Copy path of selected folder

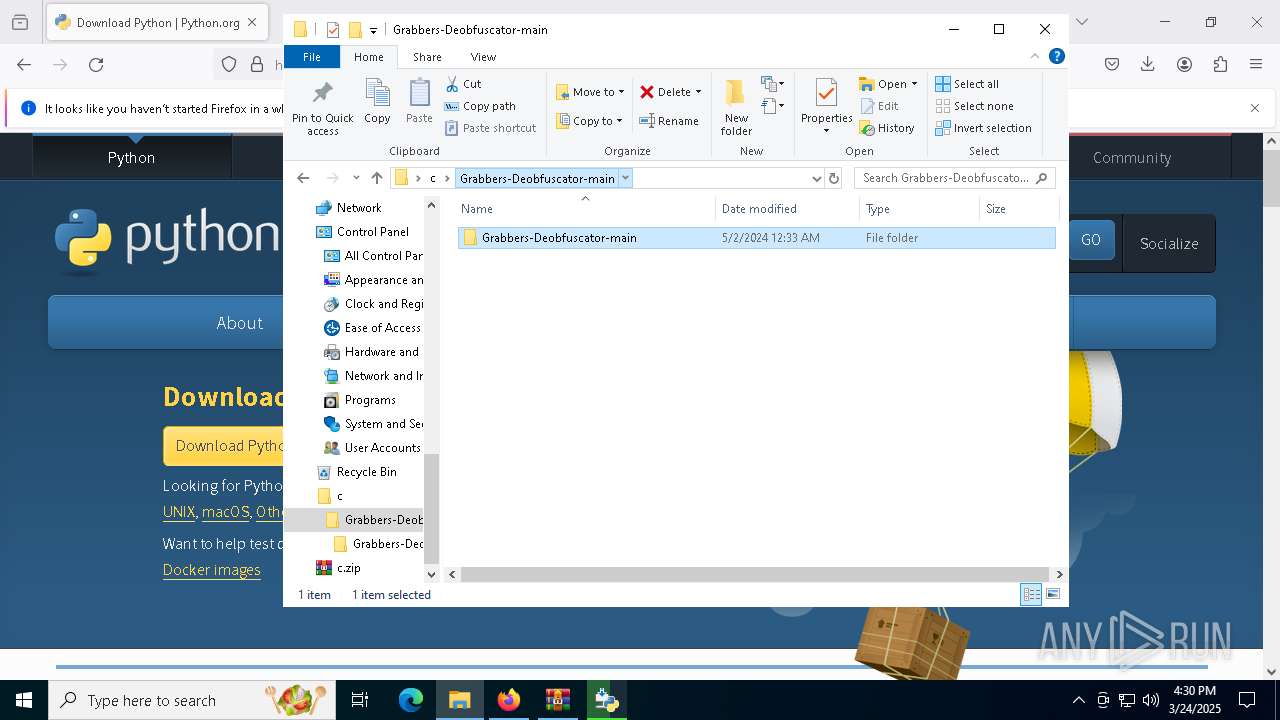click(x=480, y=106)
